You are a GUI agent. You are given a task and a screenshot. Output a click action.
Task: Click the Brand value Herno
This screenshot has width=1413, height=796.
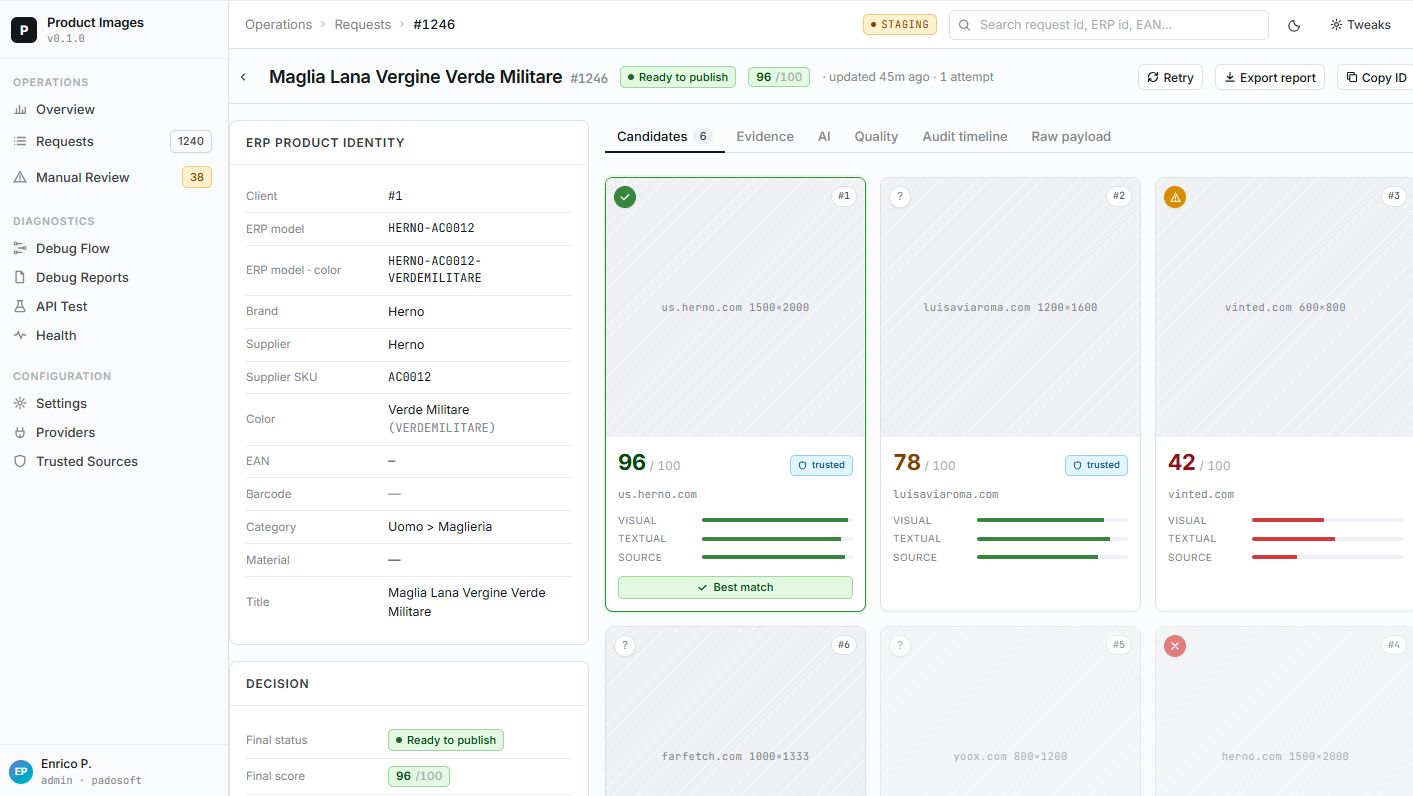(x=406, y=312)
